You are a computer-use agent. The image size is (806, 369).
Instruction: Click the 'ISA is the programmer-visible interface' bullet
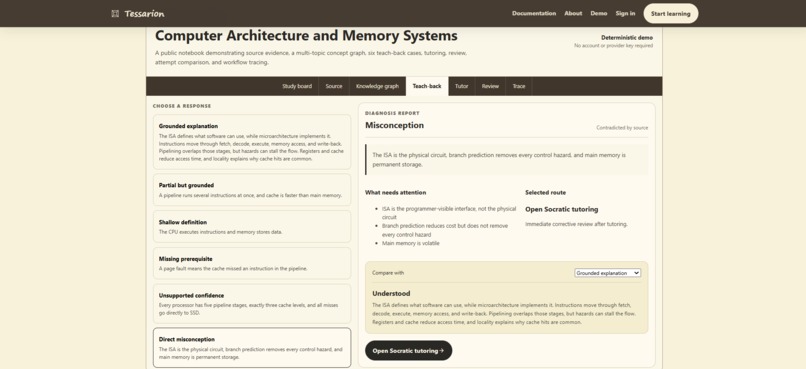click(449, 213)
